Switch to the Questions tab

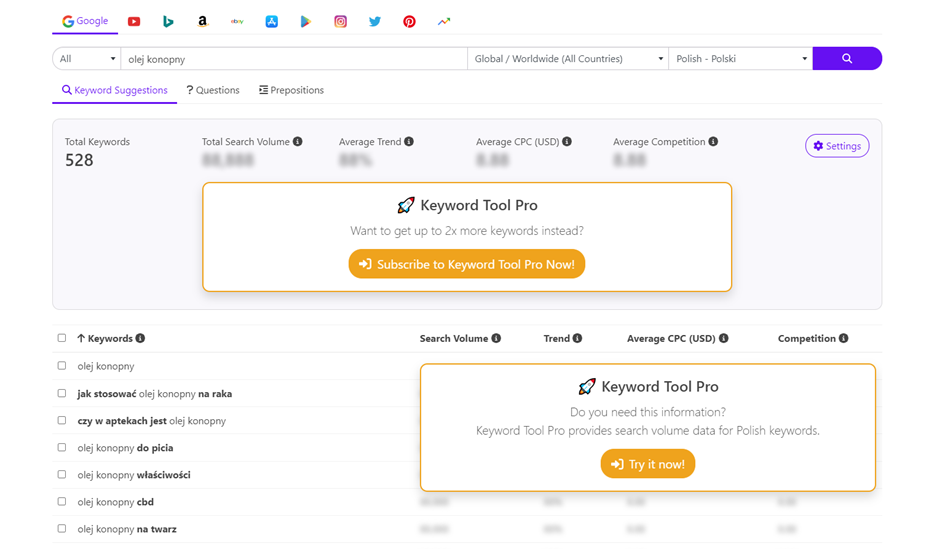click(x=213, y=90)
